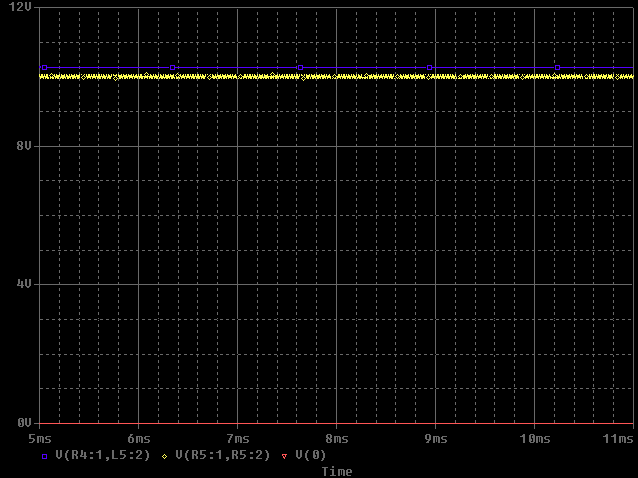This screenshot has width=638, height=478.
Task: Click the yellow diamond marker of V(R5:1,R5:2) legend
Action: 164,456
